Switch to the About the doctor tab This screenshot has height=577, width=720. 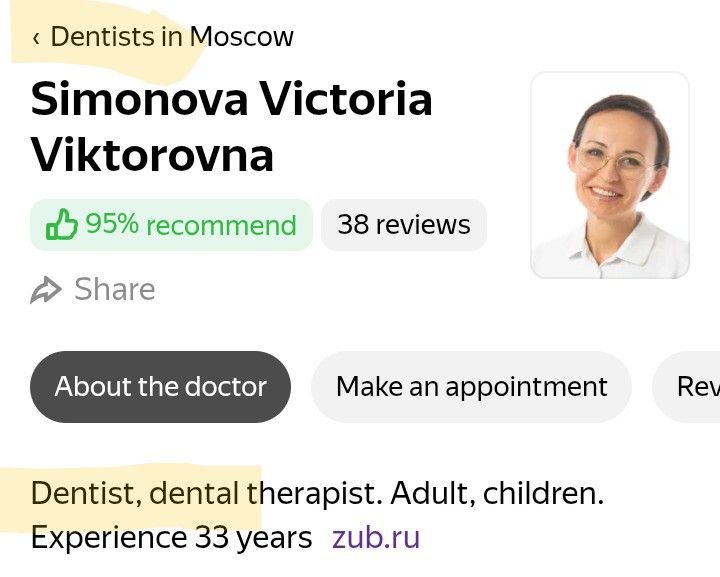pyautogui.click(x=160, y=386)
